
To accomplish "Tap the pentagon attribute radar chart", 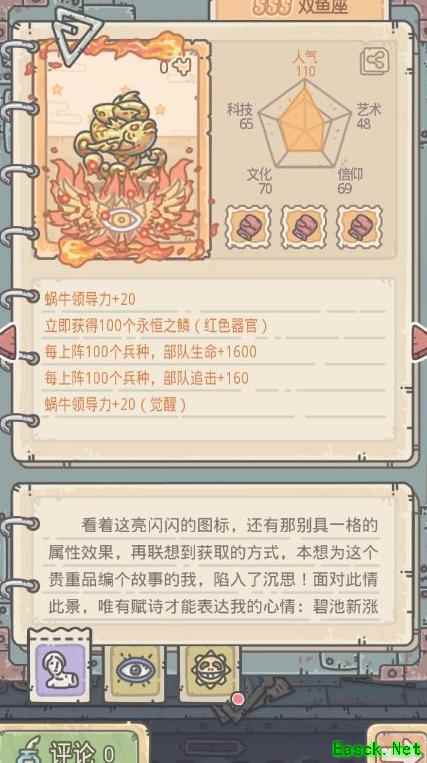I will pos(305,123).
